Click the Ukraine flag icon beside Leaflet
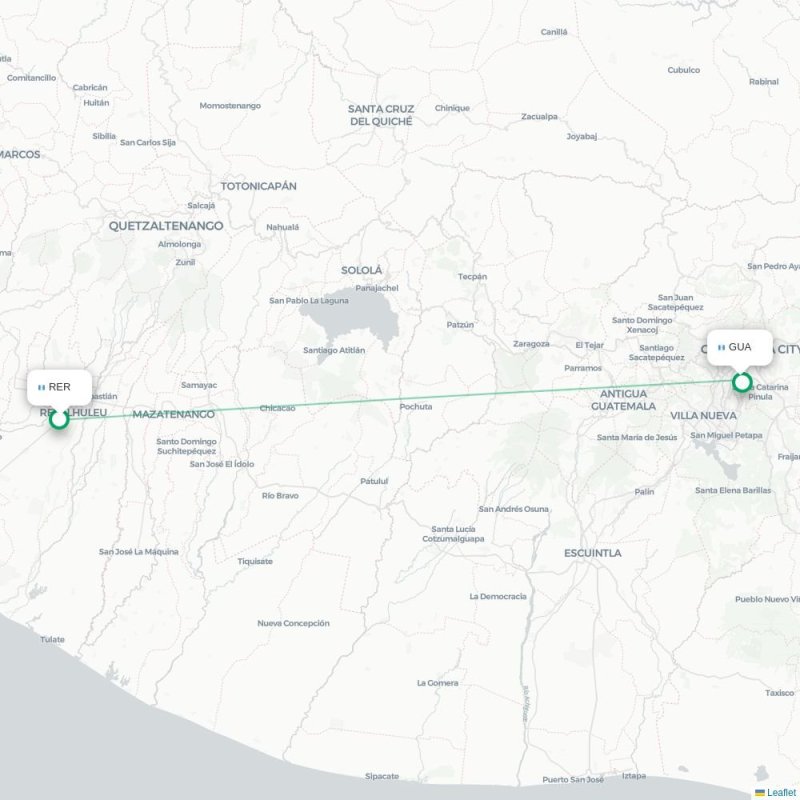 [x=760, y=792]
